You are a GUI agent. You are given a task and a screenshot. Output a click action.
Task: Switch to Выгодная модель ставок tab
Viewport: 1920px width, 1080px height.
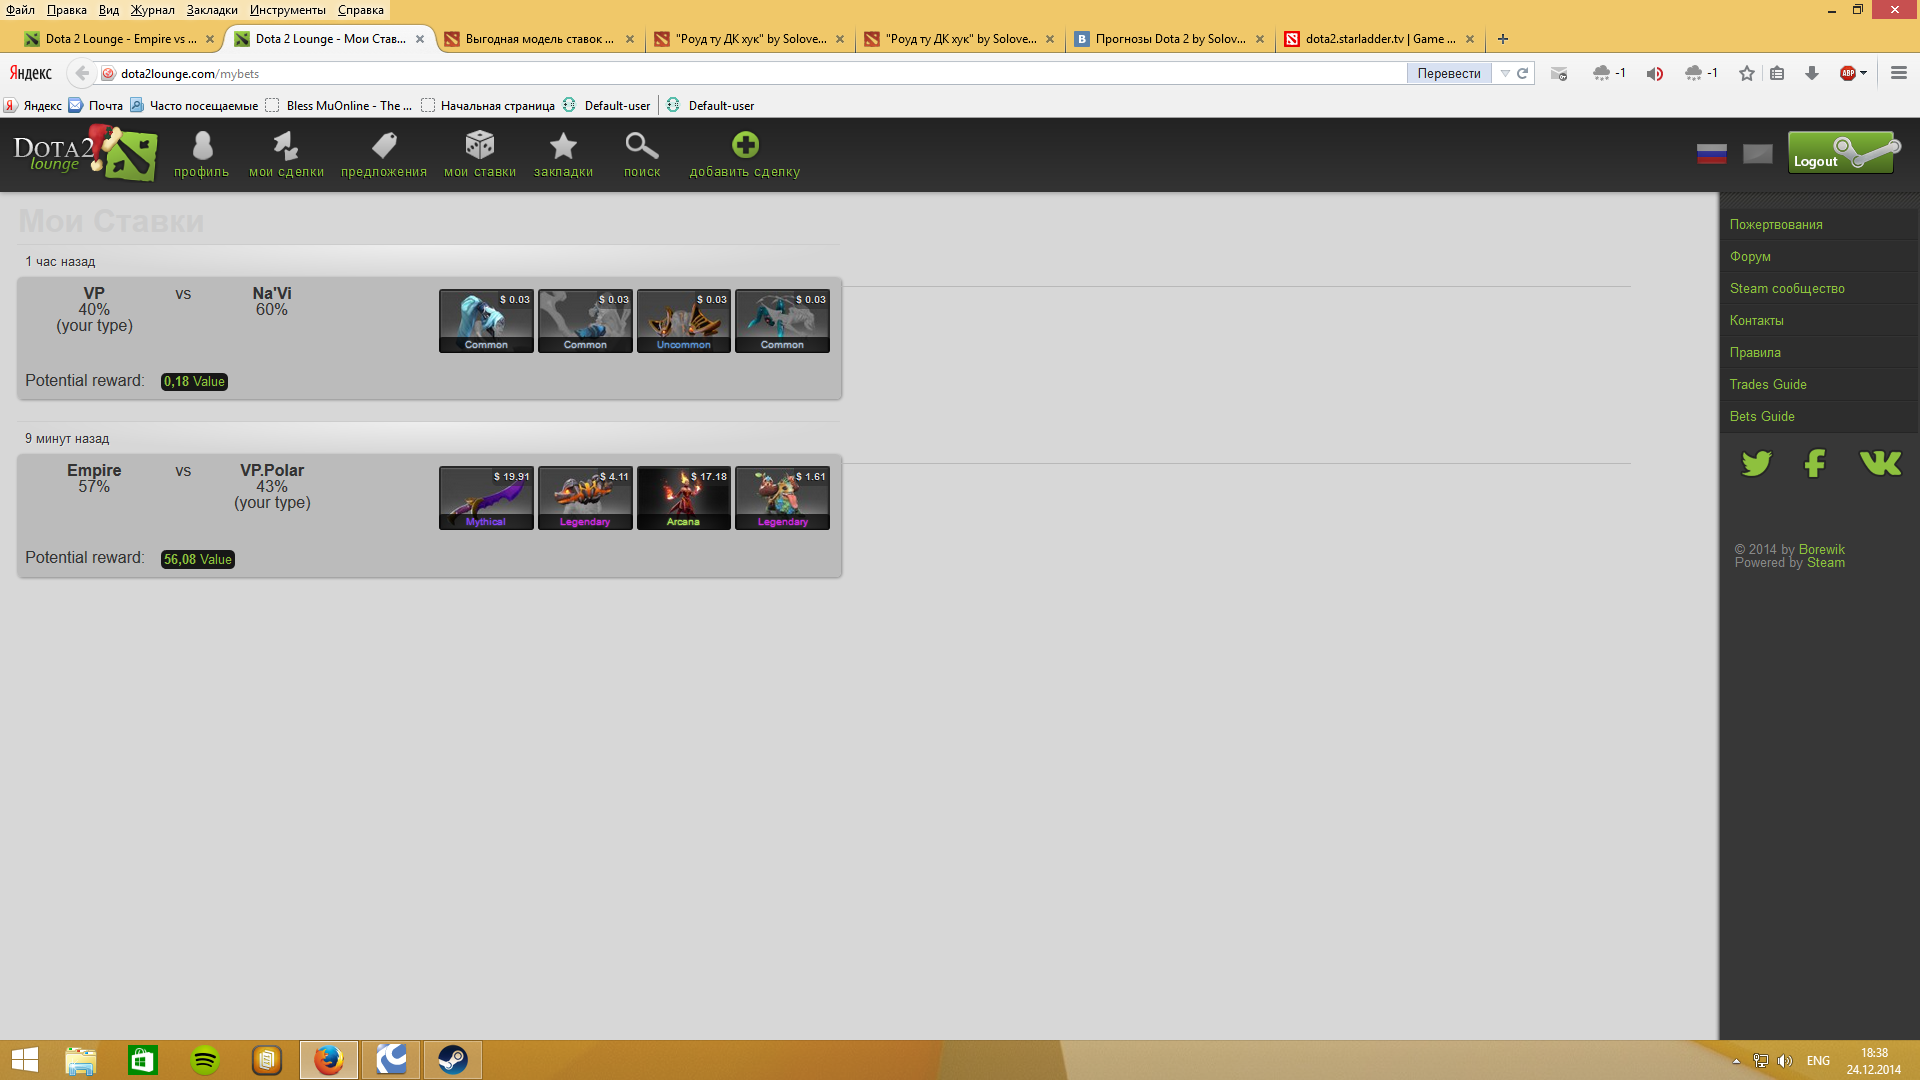click(x=540, y=39)
